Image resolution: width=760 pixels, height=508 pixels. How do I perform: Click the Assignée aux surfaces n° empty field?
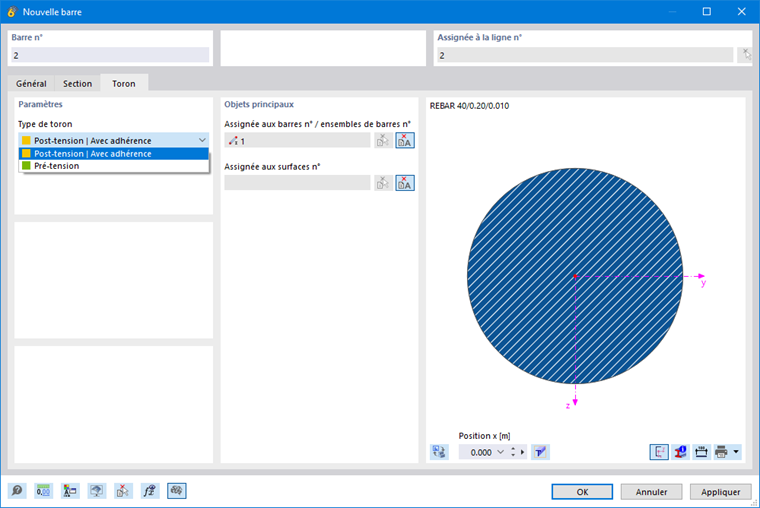tap(297, 183)
